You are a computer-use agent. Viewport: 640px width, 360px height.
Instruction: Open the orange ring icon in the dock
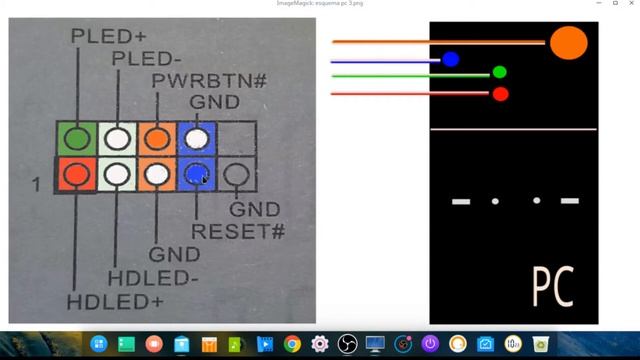(x=458, y=344)
